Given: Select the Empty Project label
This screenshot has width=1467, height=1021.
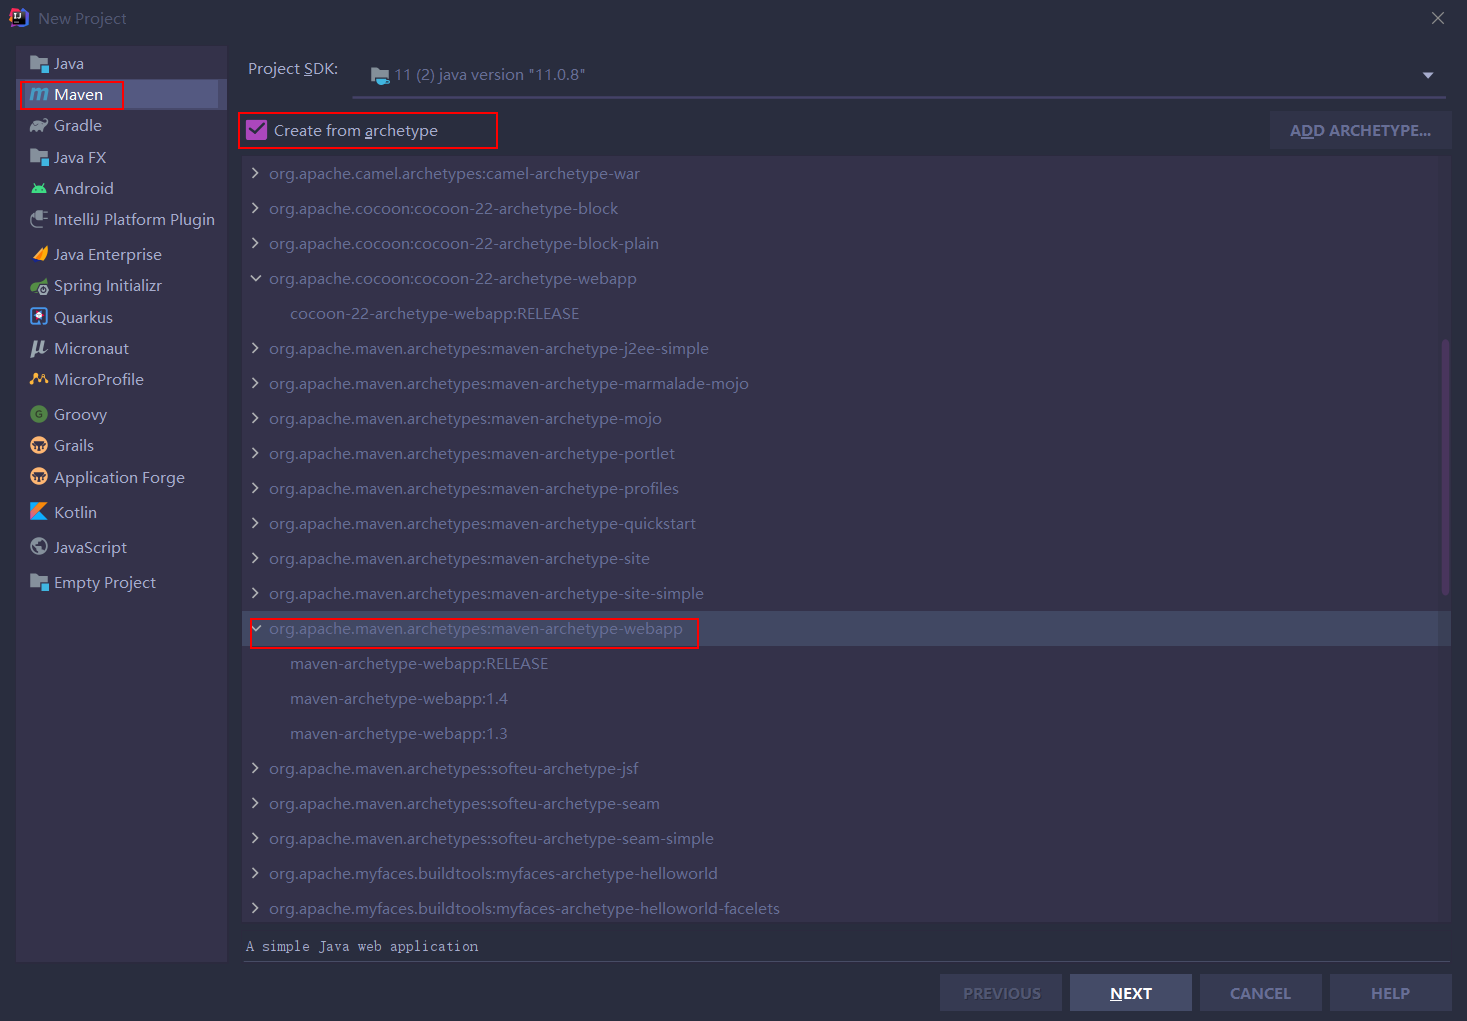Looking at the screenshot, I should point(105,582).
